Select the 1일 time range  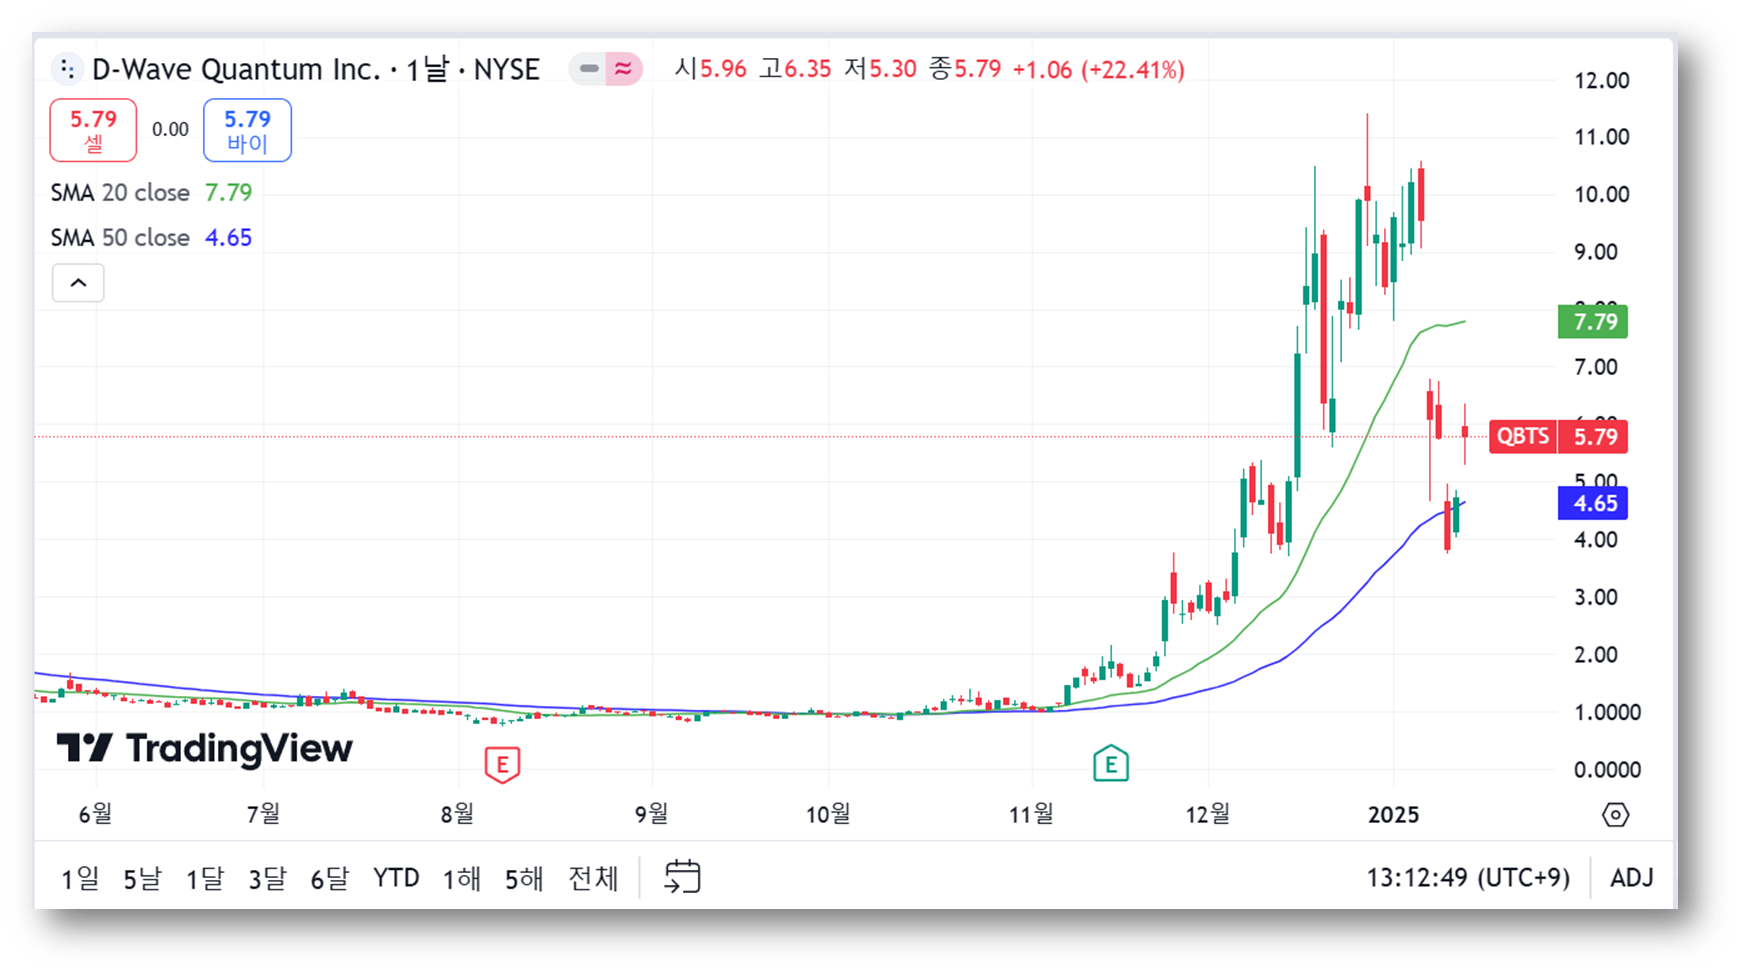tap(80, 879)
